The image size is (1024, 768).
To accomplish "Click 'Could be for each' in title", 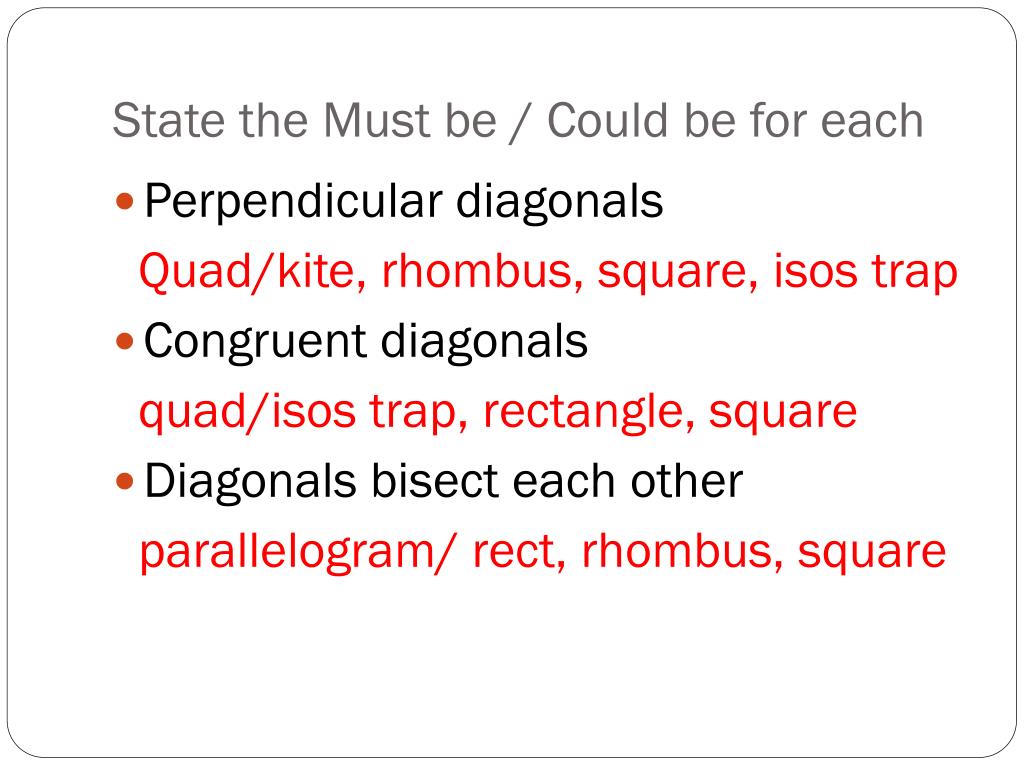I will (x=735, y=121).
